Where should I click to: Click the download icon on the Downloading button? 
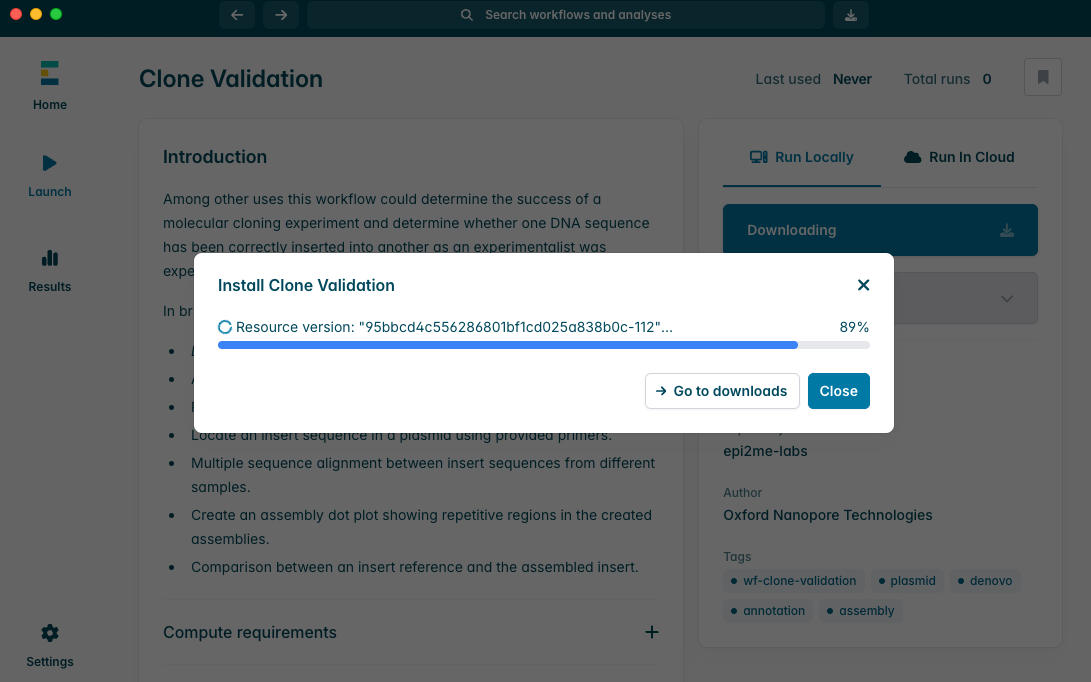tap(1006, 229)
